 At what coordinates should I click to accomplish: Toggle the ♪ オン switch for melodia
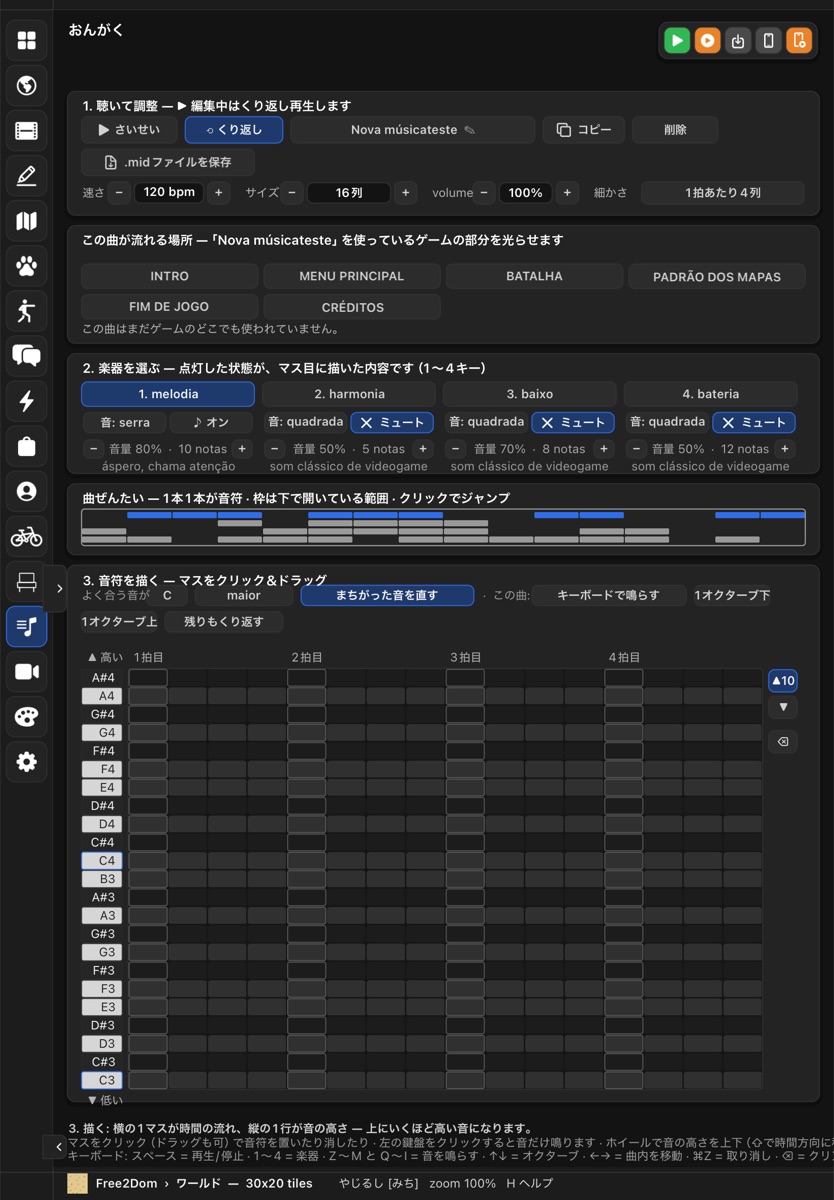[x=210, y=422]
